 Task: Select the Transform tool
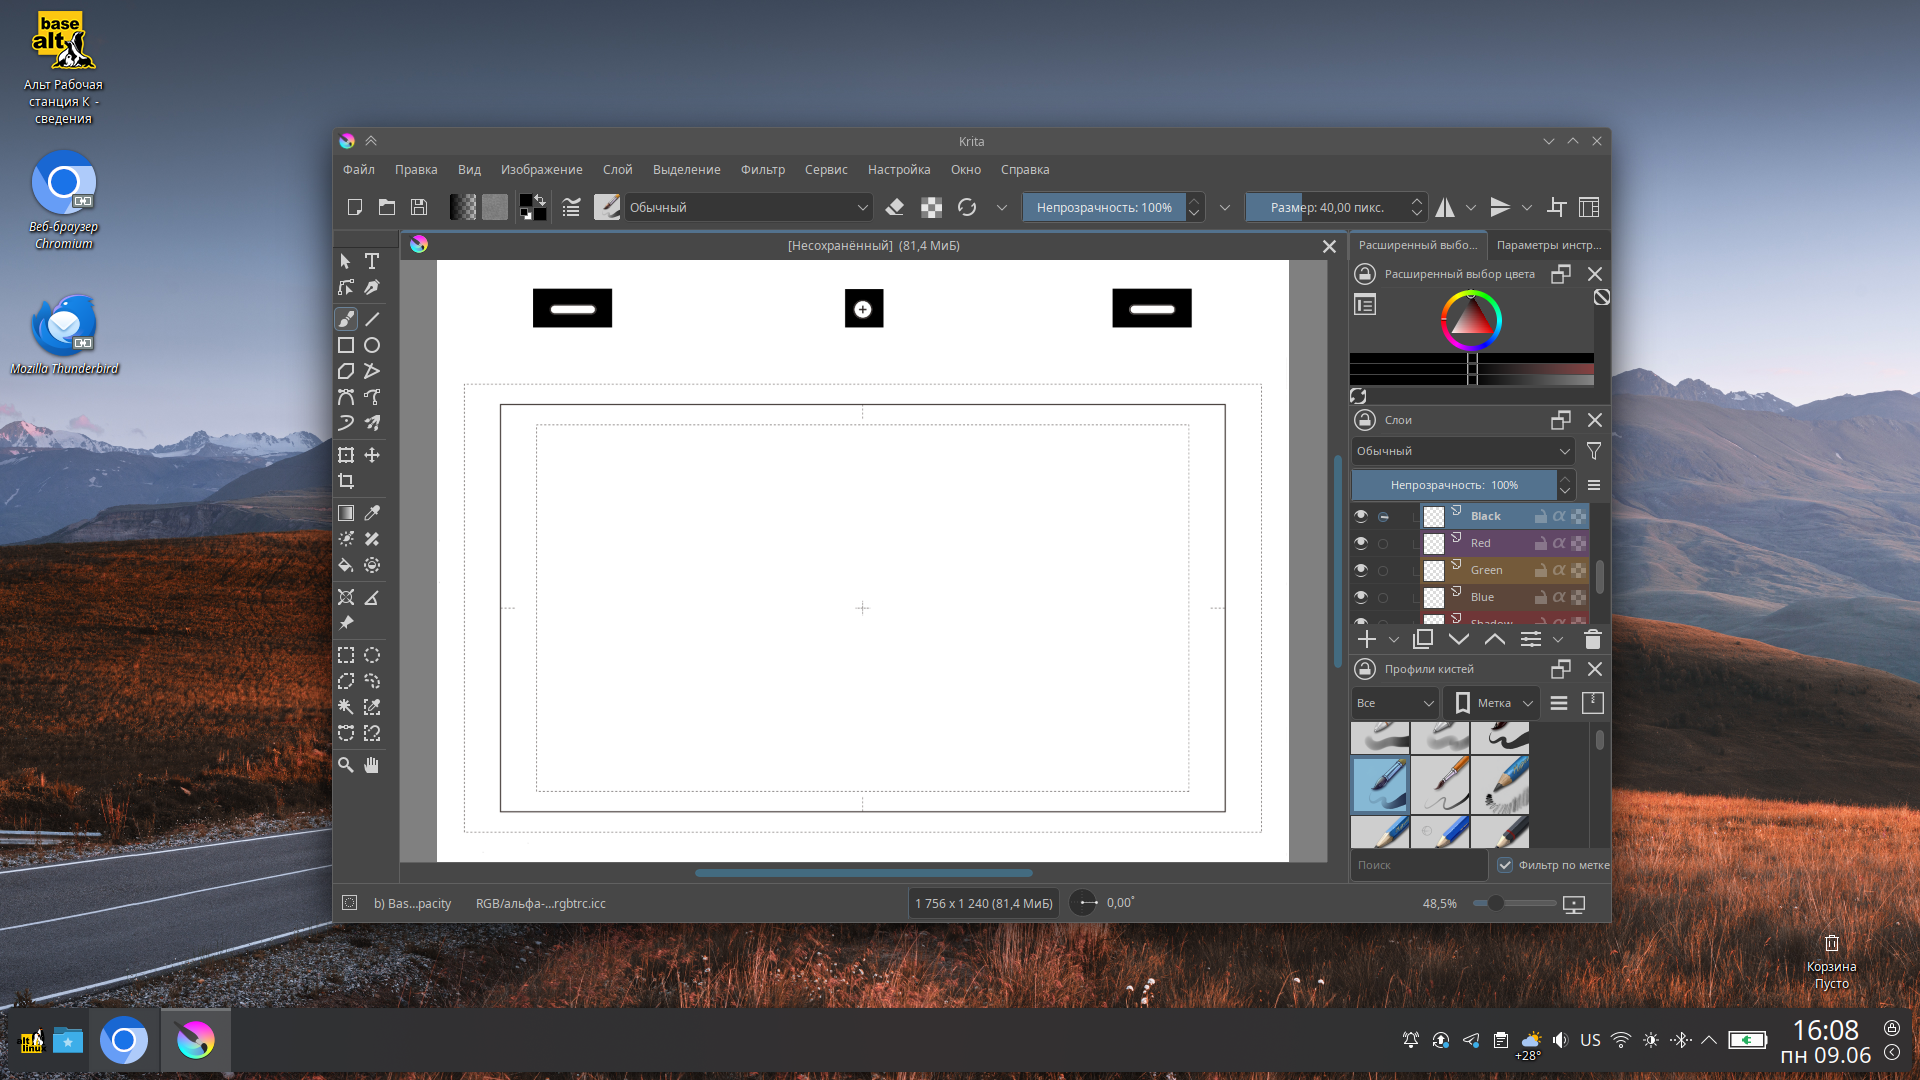click(x=346, y=455)
